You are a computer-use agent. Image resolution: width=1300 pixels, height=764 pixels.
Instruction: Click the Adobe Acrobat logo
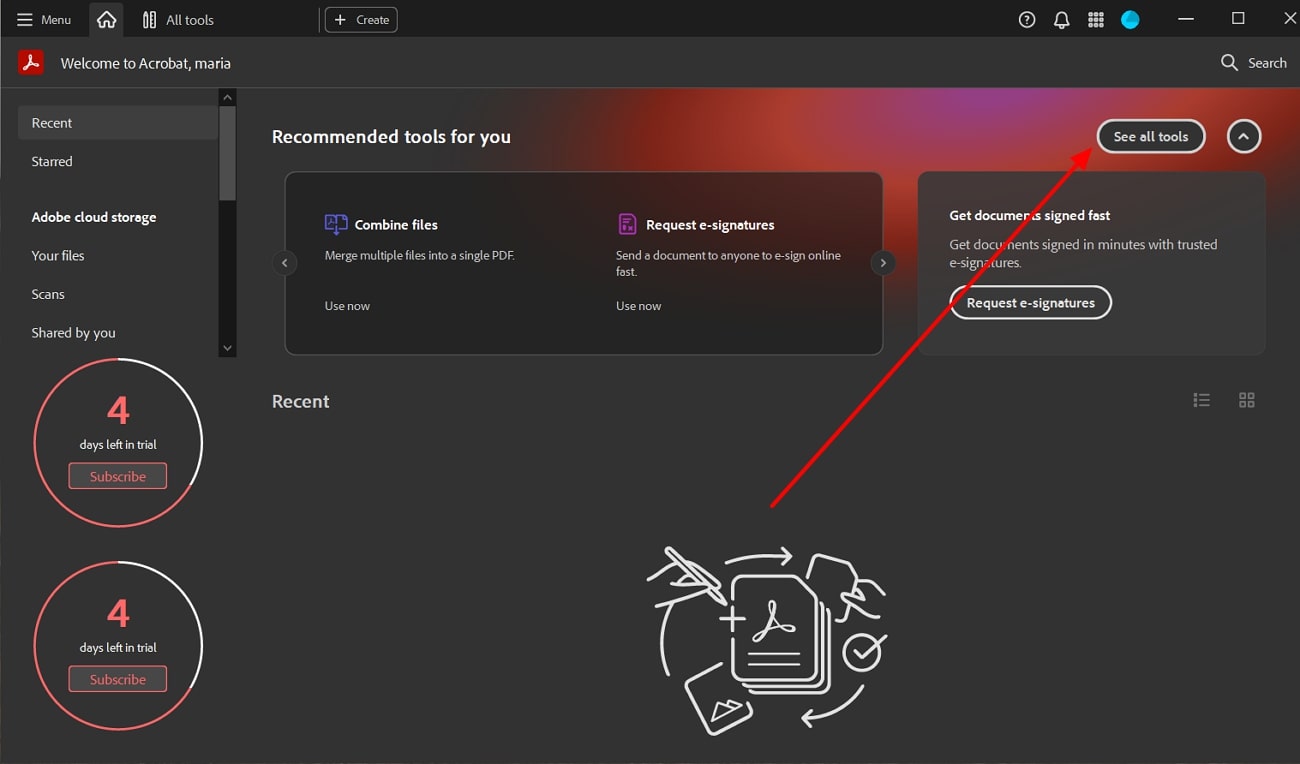click(x=31, y=63)
